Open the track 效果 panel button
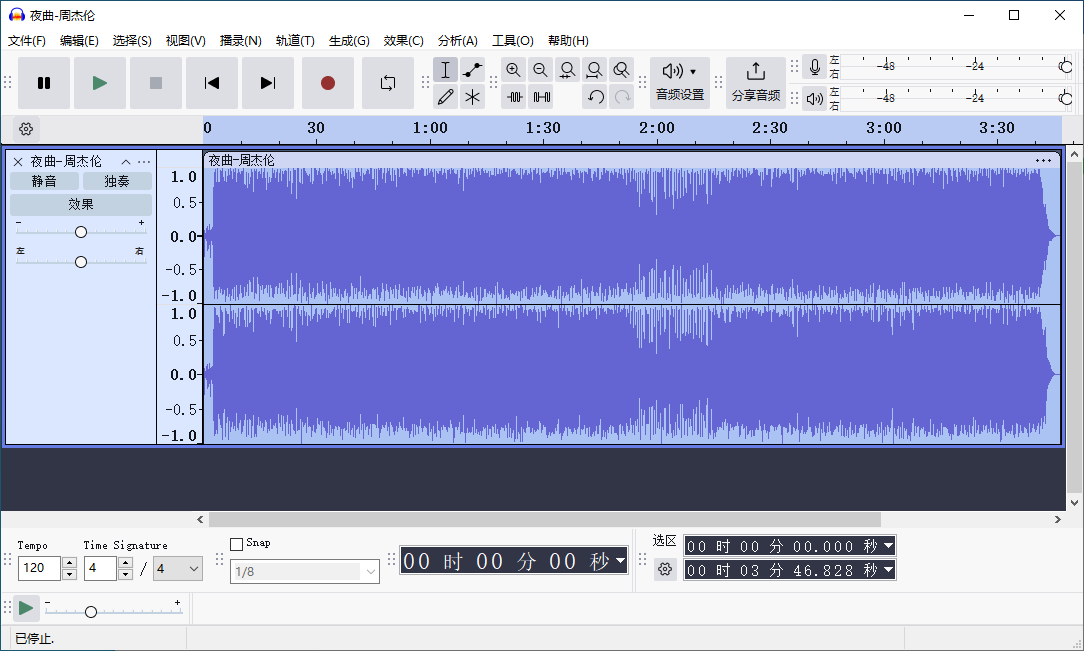Screen dimensions: 1084x651 (80, 203)
